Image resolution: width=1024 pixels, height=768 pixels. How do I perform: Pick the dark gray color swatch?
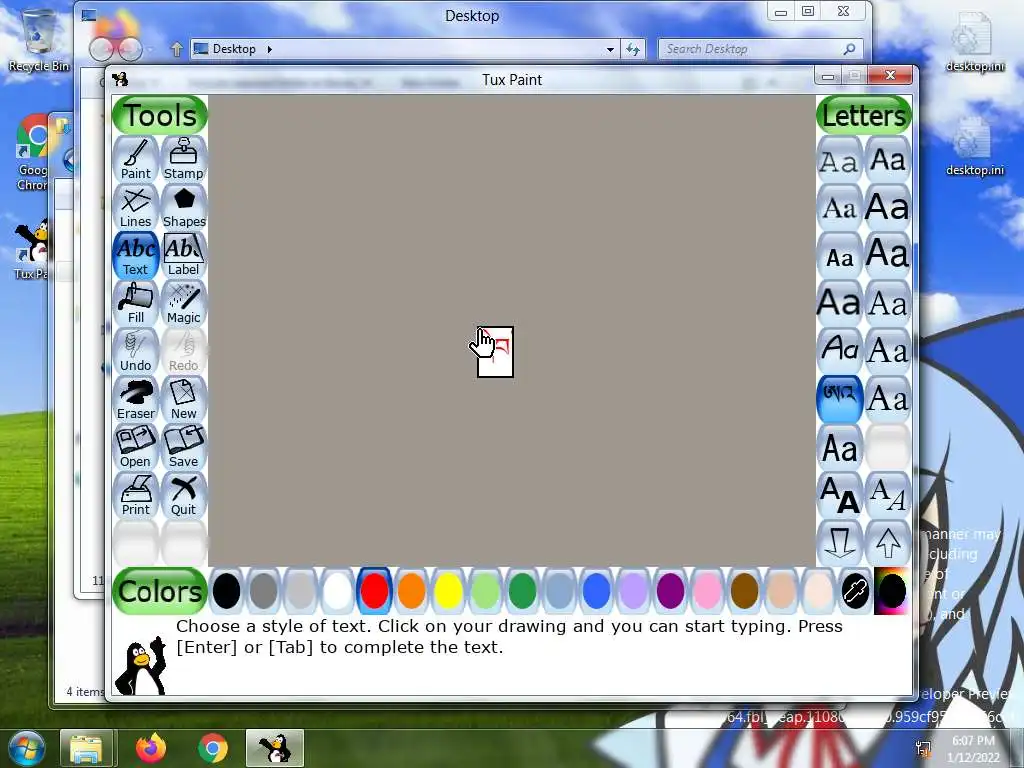[x=263, y=591]
